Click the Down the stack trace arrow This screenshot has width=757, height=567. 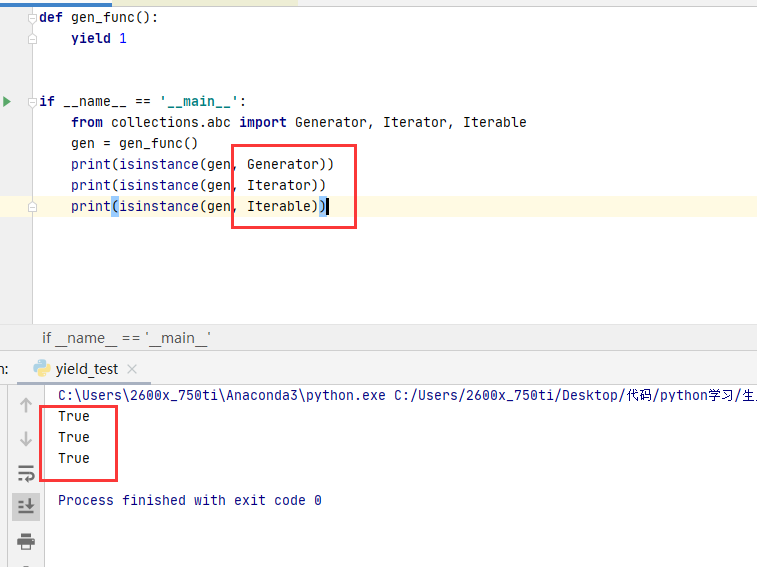click(x=26, y=439)
